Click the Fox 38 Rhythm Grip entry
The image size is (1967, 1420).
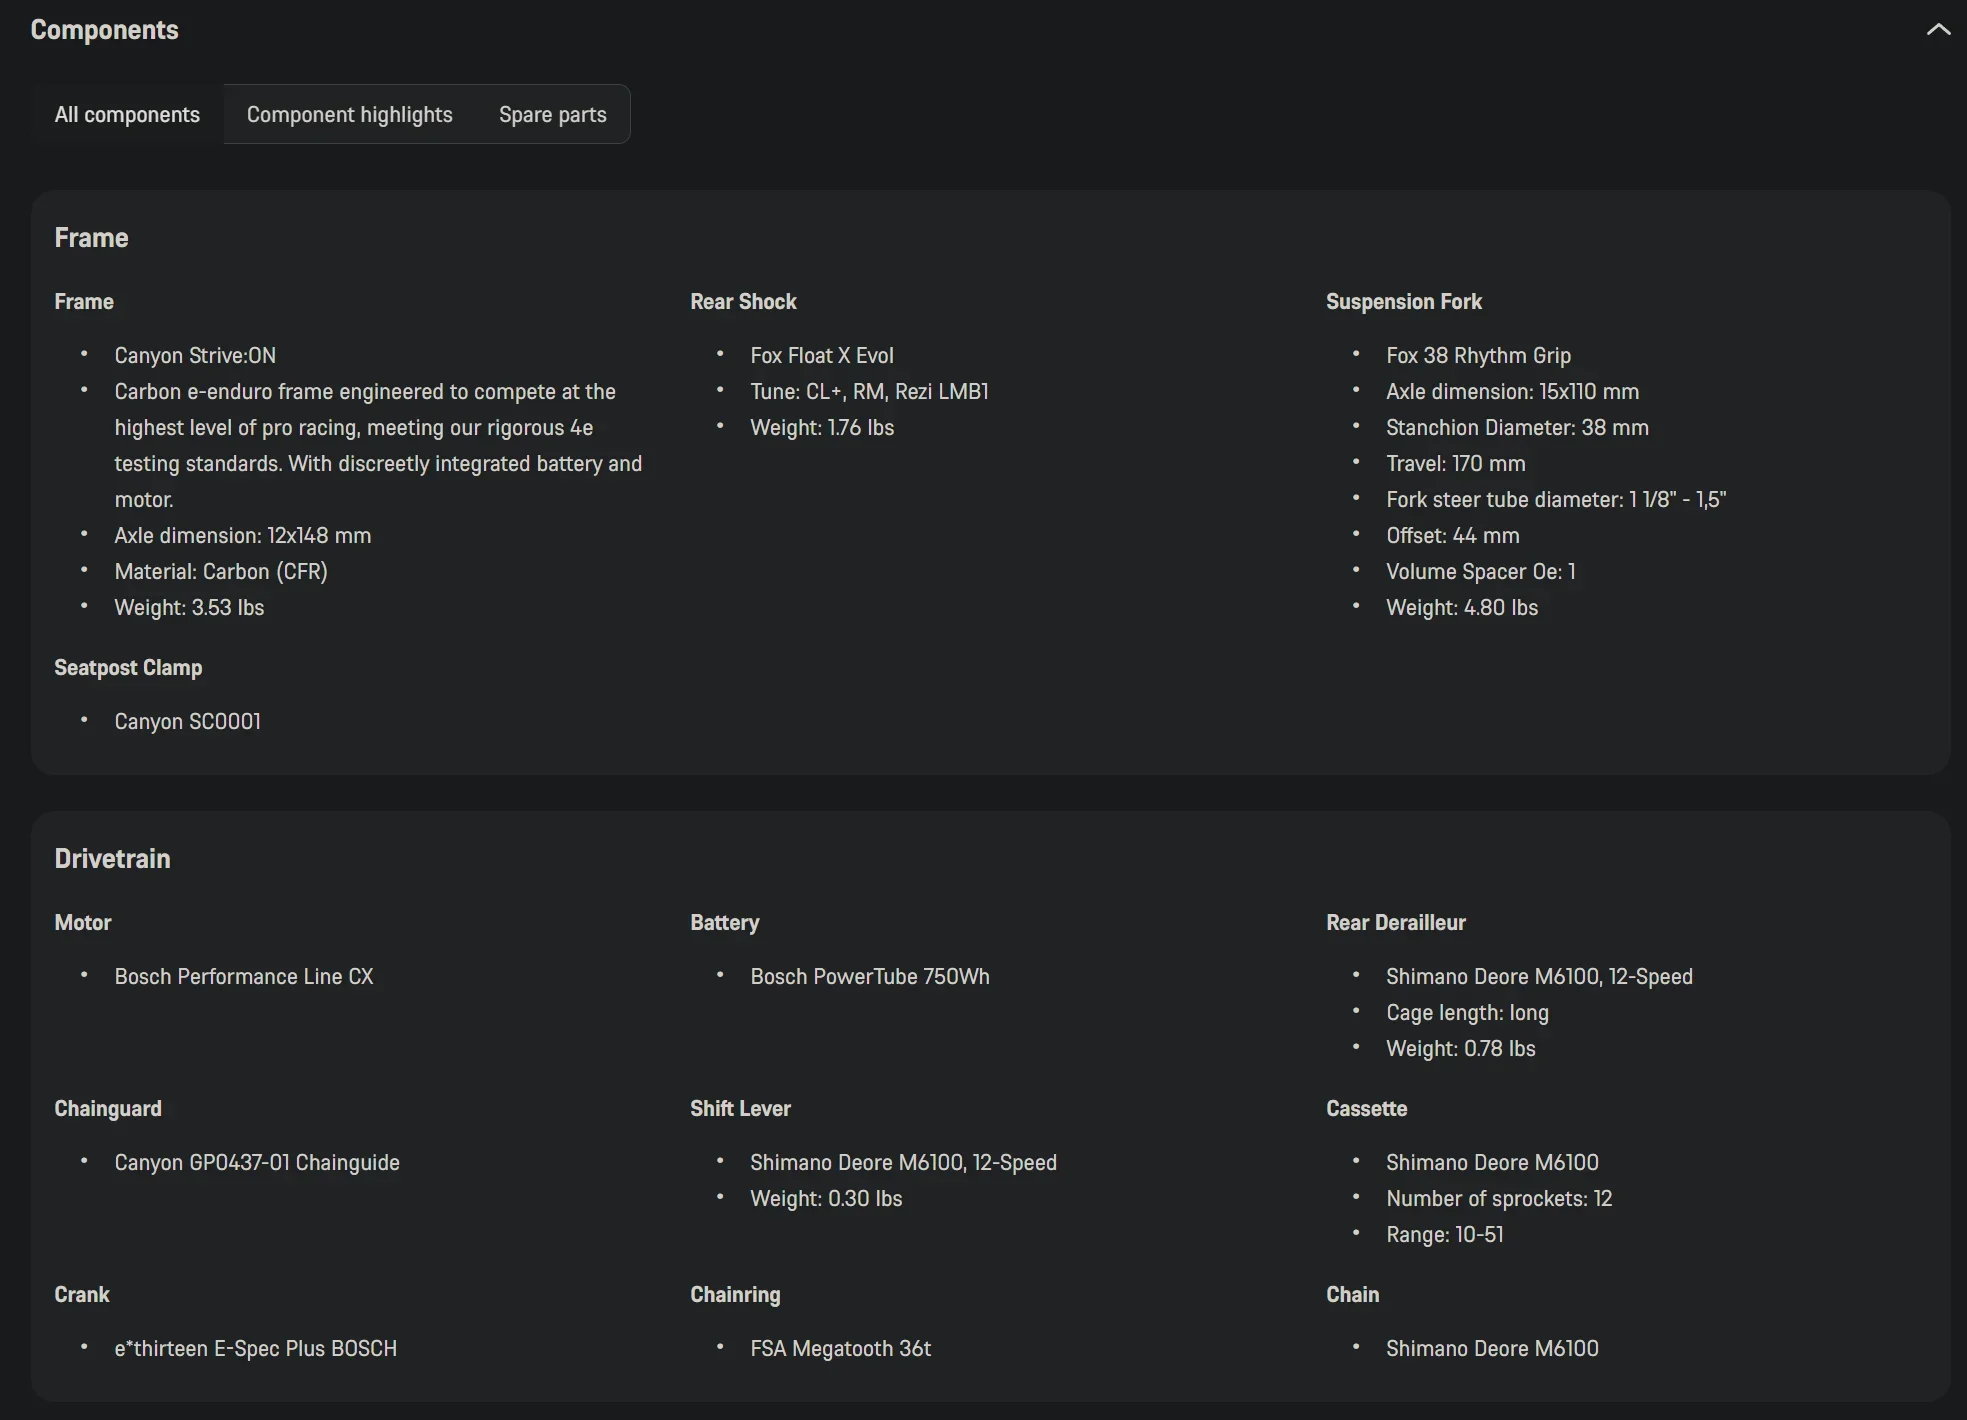point(1478,356)
